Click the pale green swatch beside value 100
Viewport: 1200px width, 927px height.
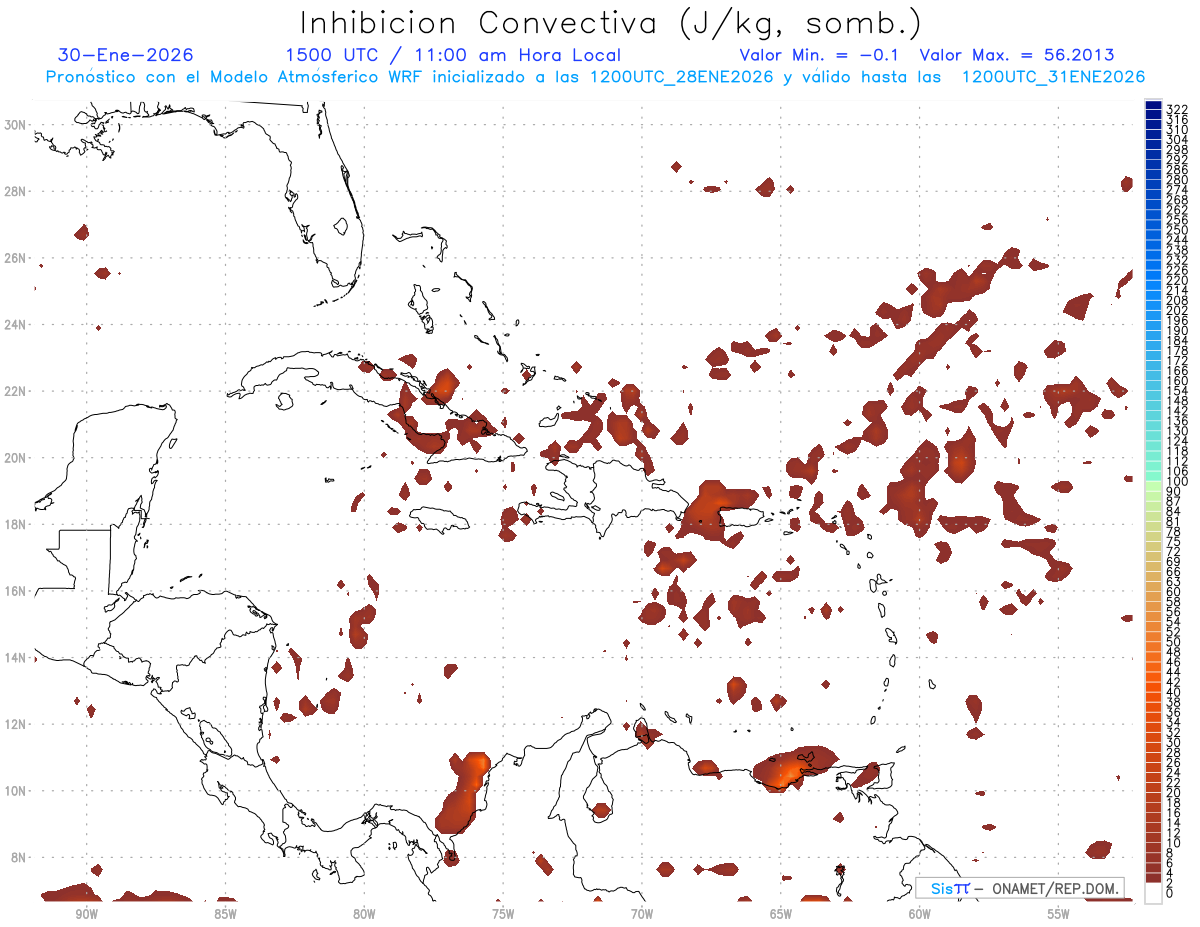click(1153, 484)
